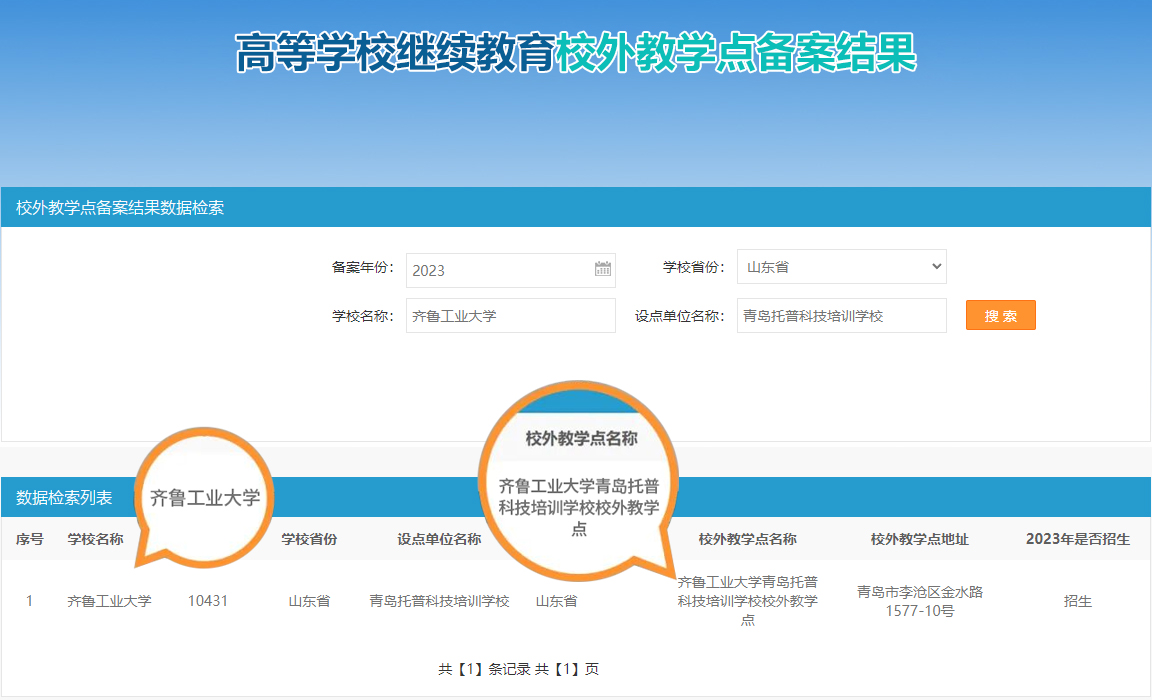Screen dimensions: 1152x700
Task: Click the 校外教学点备案结果数据检索 panel heading
Action: 120,207
